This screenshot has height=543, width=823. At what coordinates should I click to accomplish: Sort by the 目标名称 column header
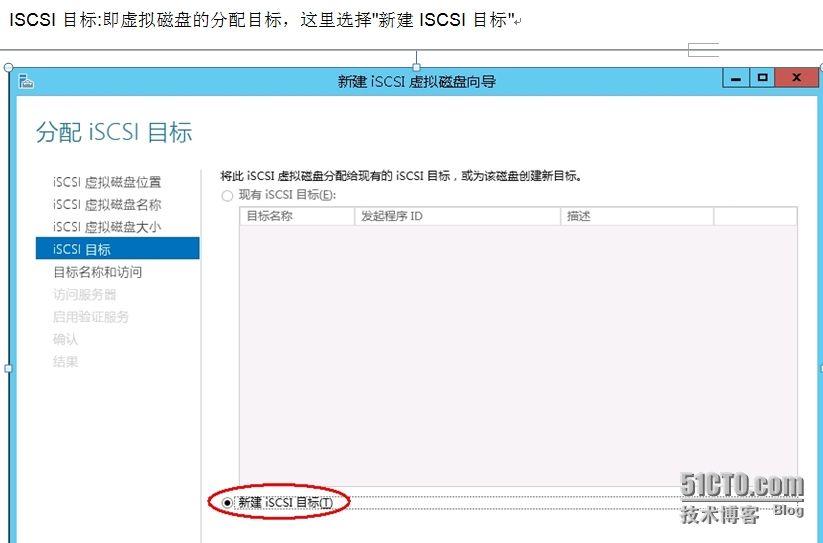point(297,216)
